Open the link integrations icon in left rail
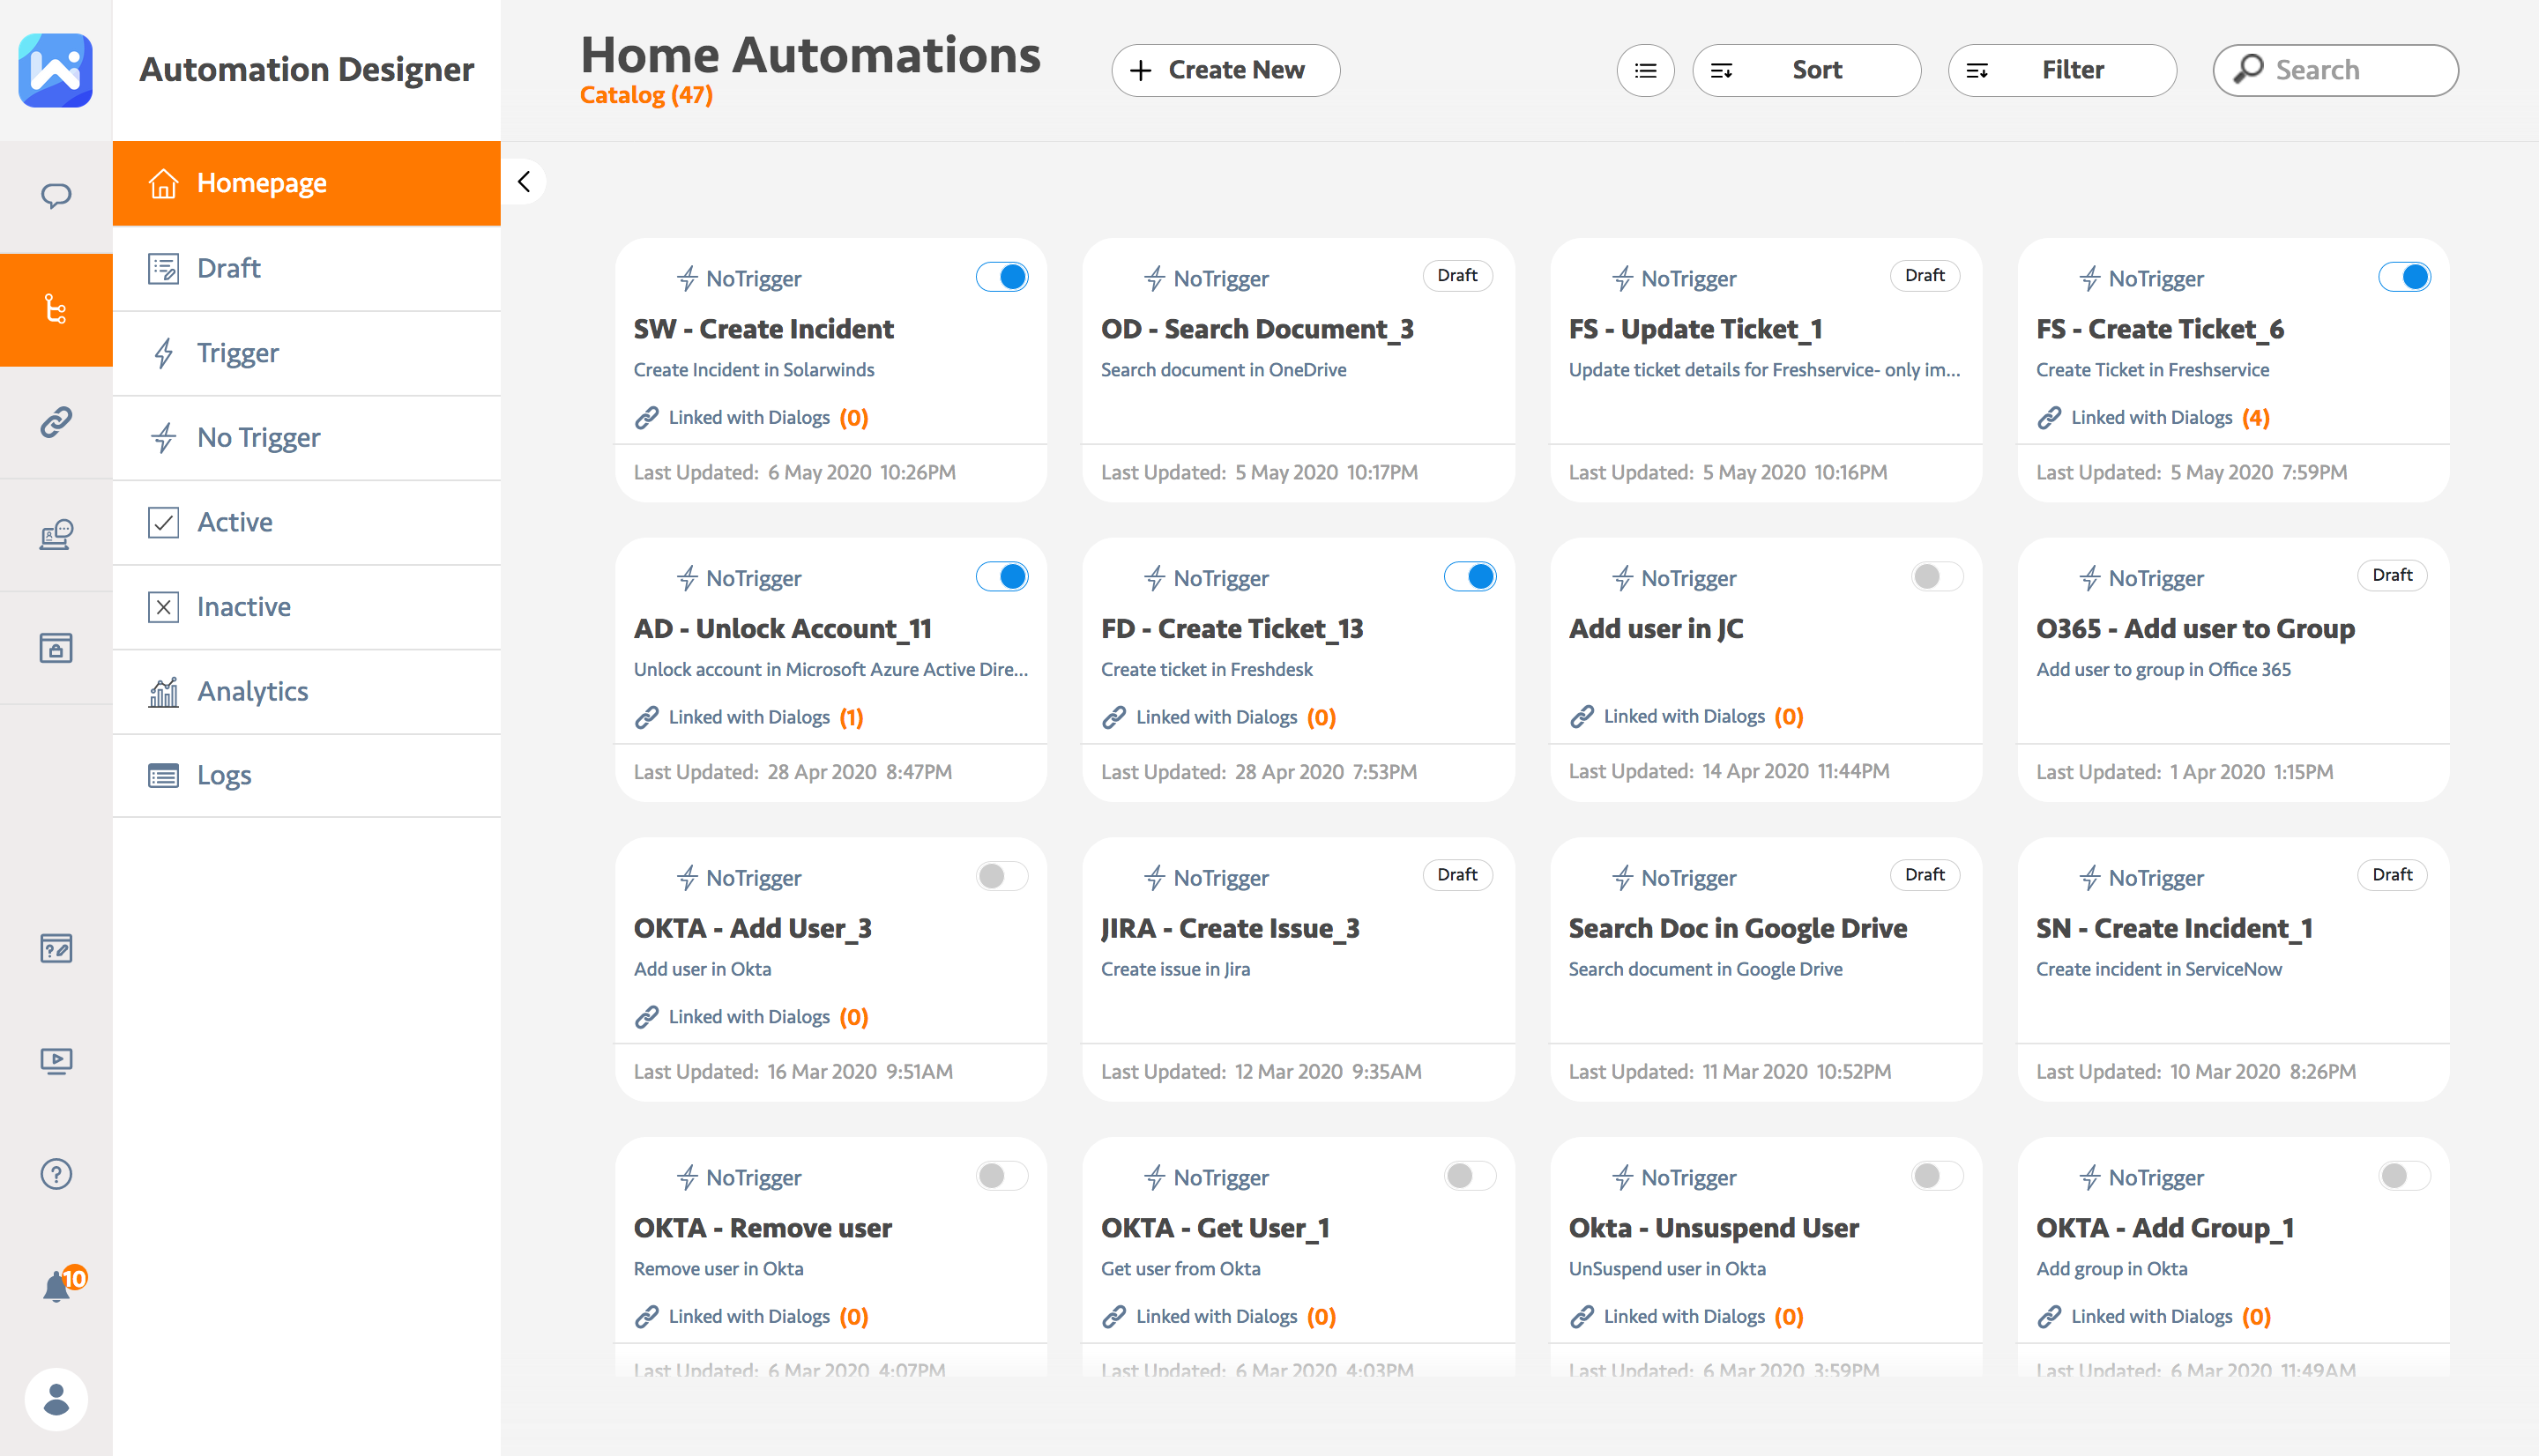The height and width of the screenshot is (1456, 2539). coord(56,422)
